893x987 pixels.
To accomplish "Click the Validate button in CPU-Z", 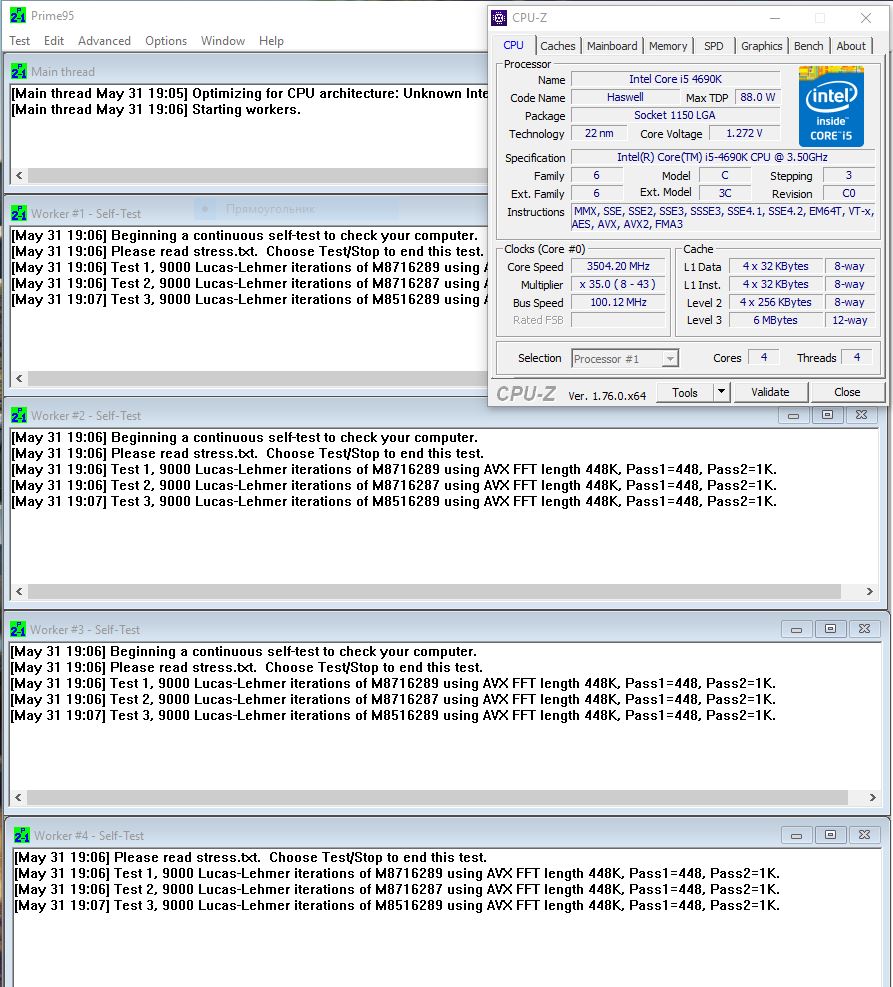I will [x=770, y=392].
